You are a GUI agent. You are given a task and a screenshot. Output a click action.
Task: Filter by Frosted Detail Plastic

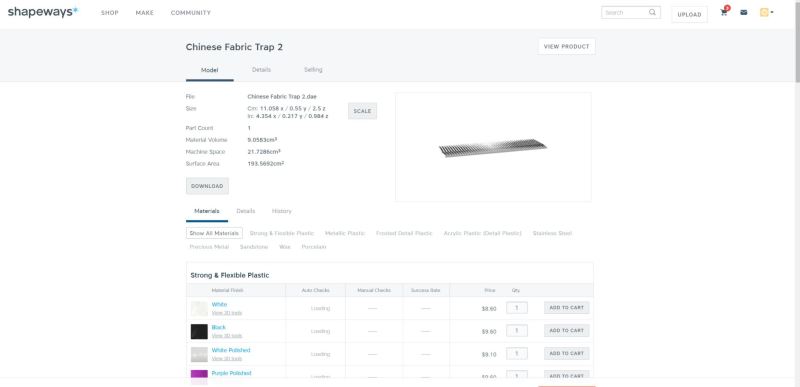tap(404, 233)
